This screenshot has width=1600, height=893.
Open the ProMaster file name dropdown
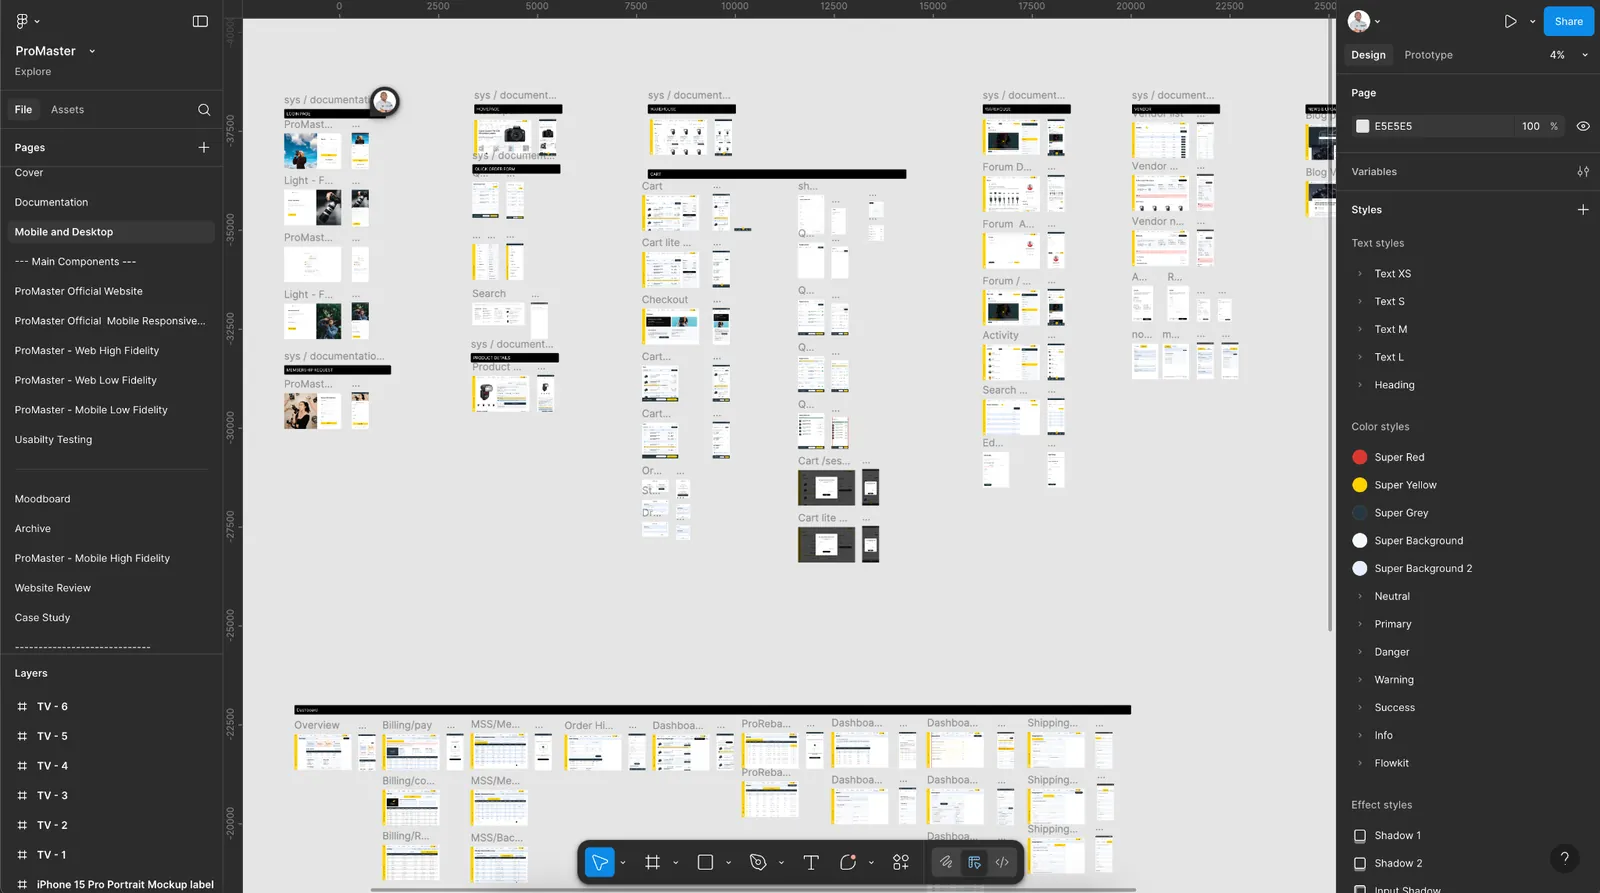coord(92,51)
